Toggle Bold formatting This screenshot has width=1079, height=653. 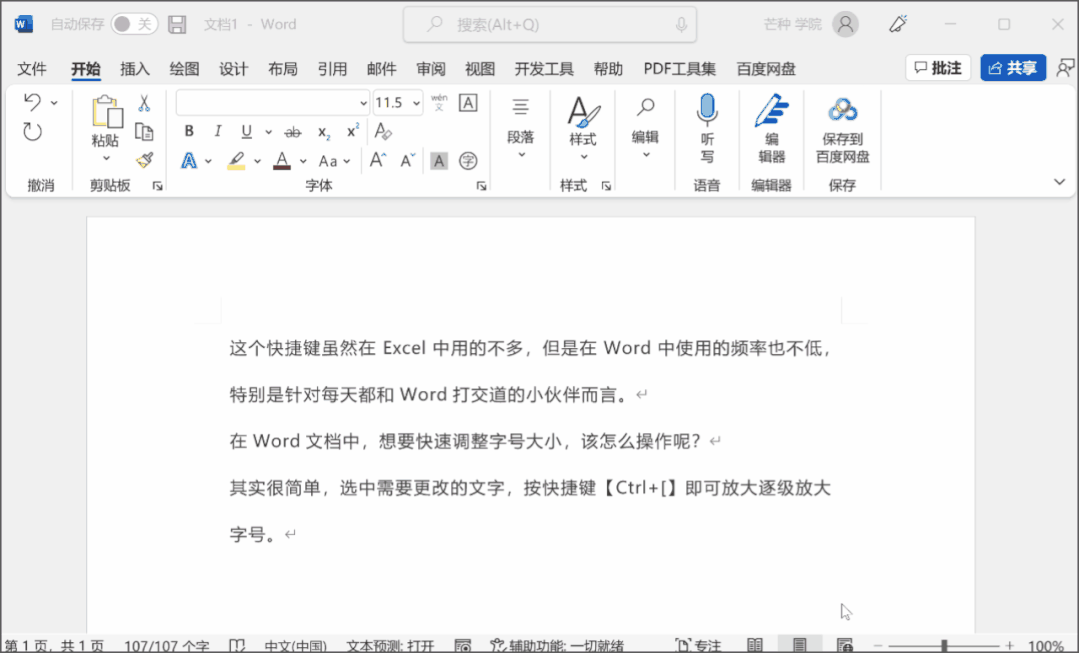189,132
